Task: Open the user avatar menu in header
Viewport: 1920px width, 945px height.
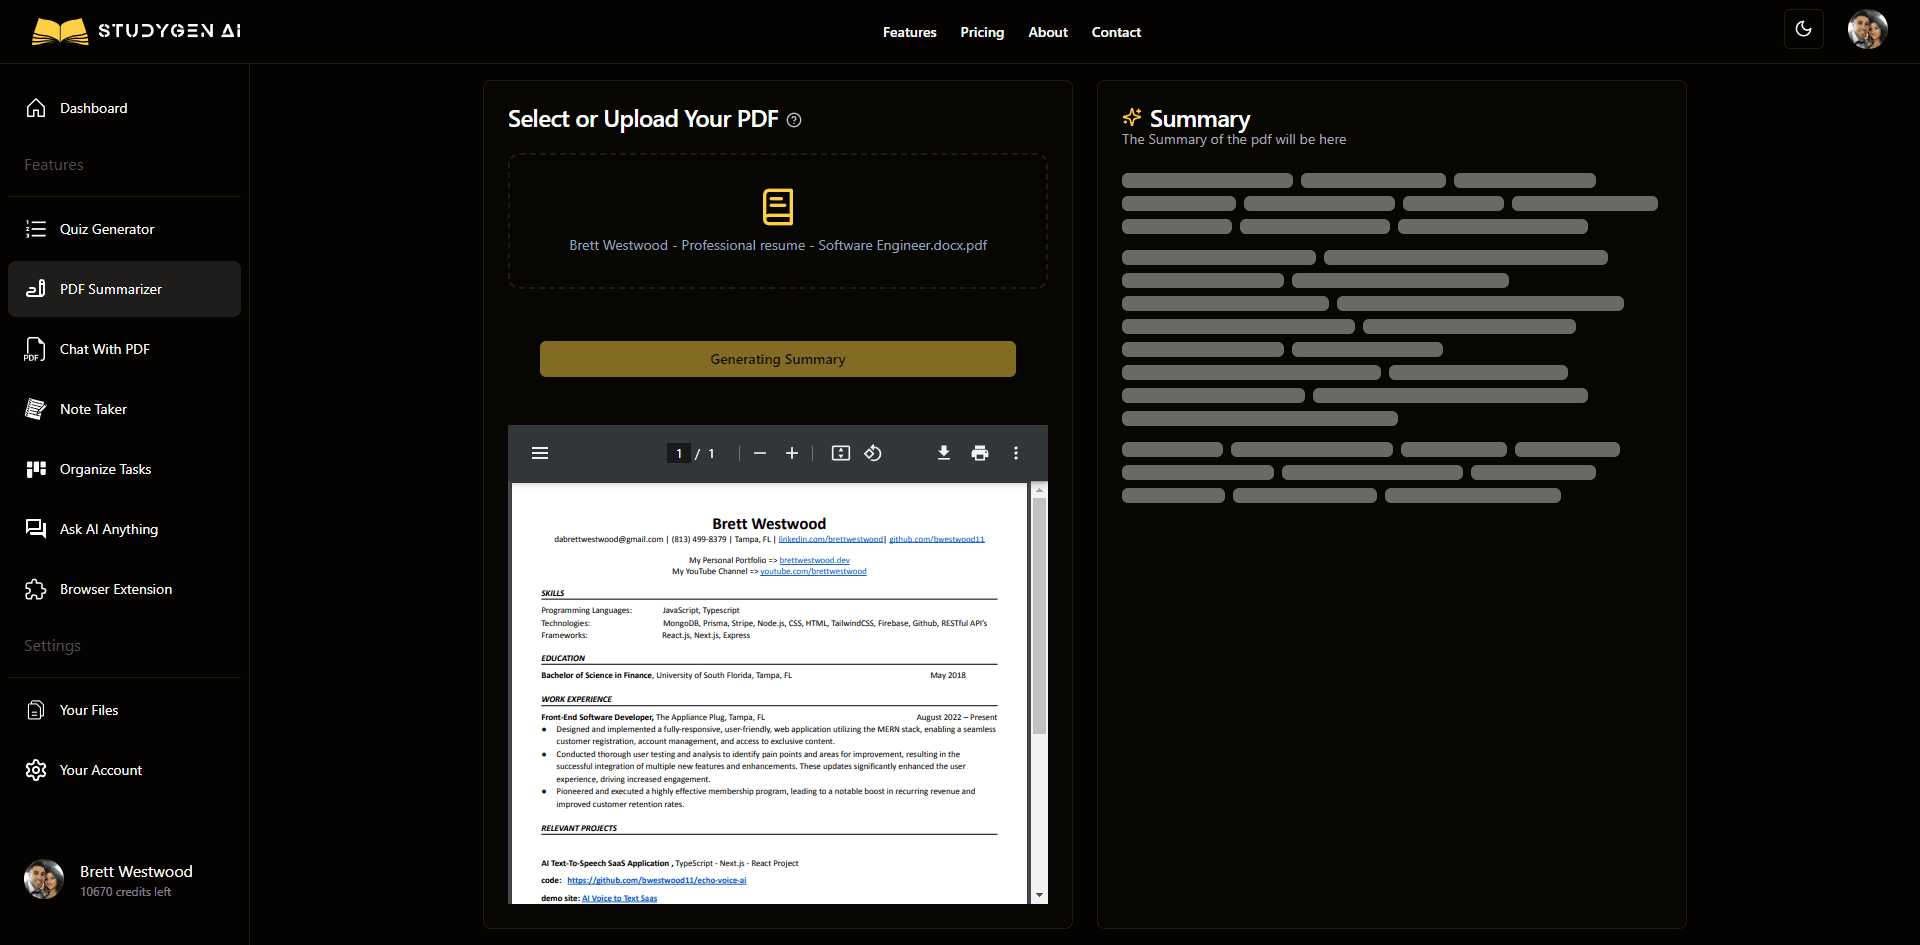Action: tap(1867, 30)
